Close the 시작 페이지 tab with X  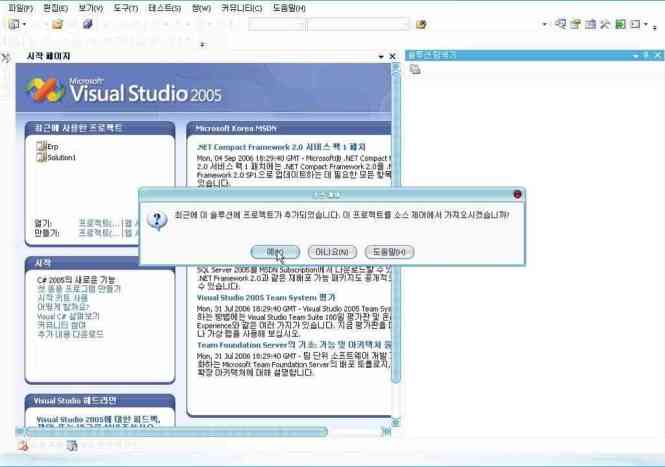[x=393, y=56]
